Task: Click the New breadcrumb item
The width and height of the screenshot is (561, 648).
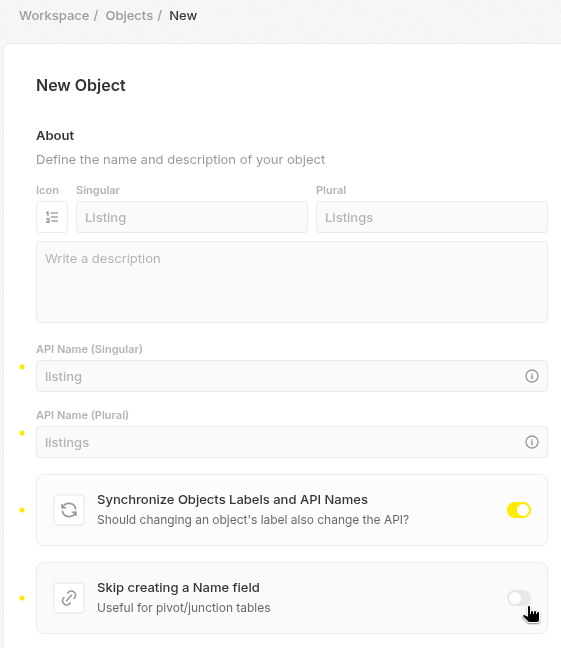Action: pos(183,16)
